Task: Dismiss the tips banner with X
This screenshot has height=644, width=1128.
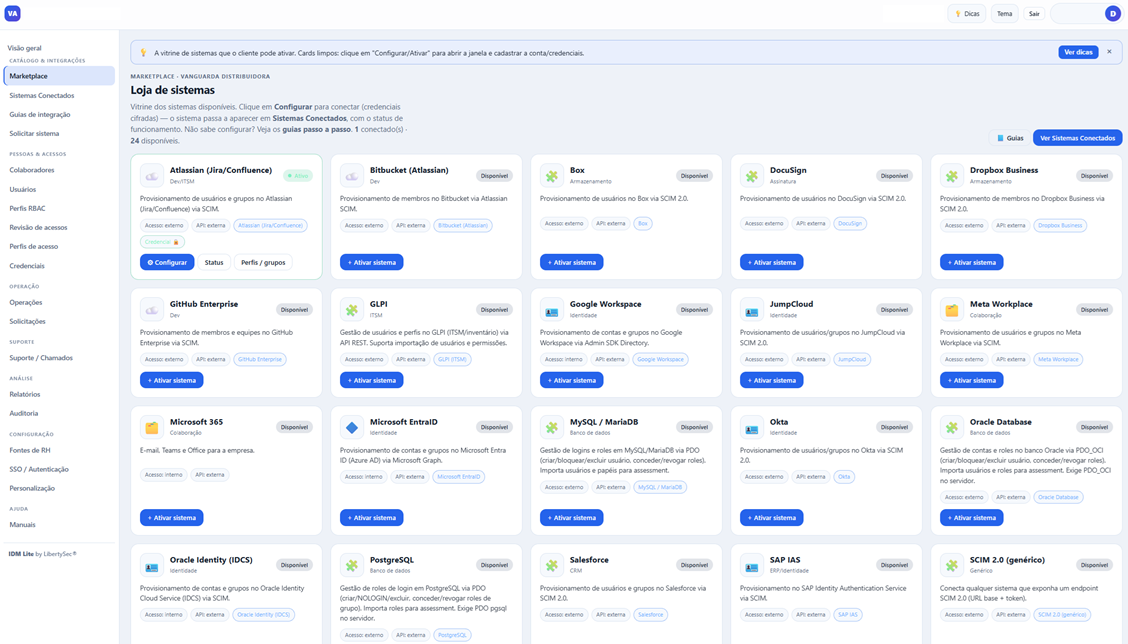Action: (x=1109, y=52)
